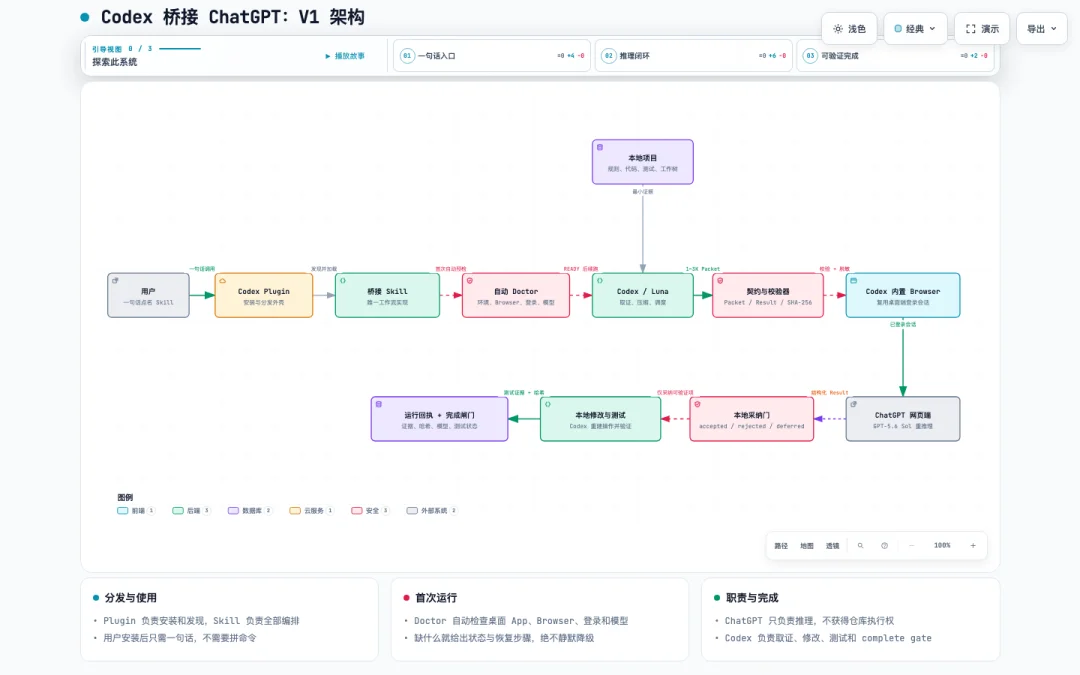This screenshot has height=675, width=1080.
Task: Click the 测试证据 + 结果 edge label
Action: tap(524, 393)
